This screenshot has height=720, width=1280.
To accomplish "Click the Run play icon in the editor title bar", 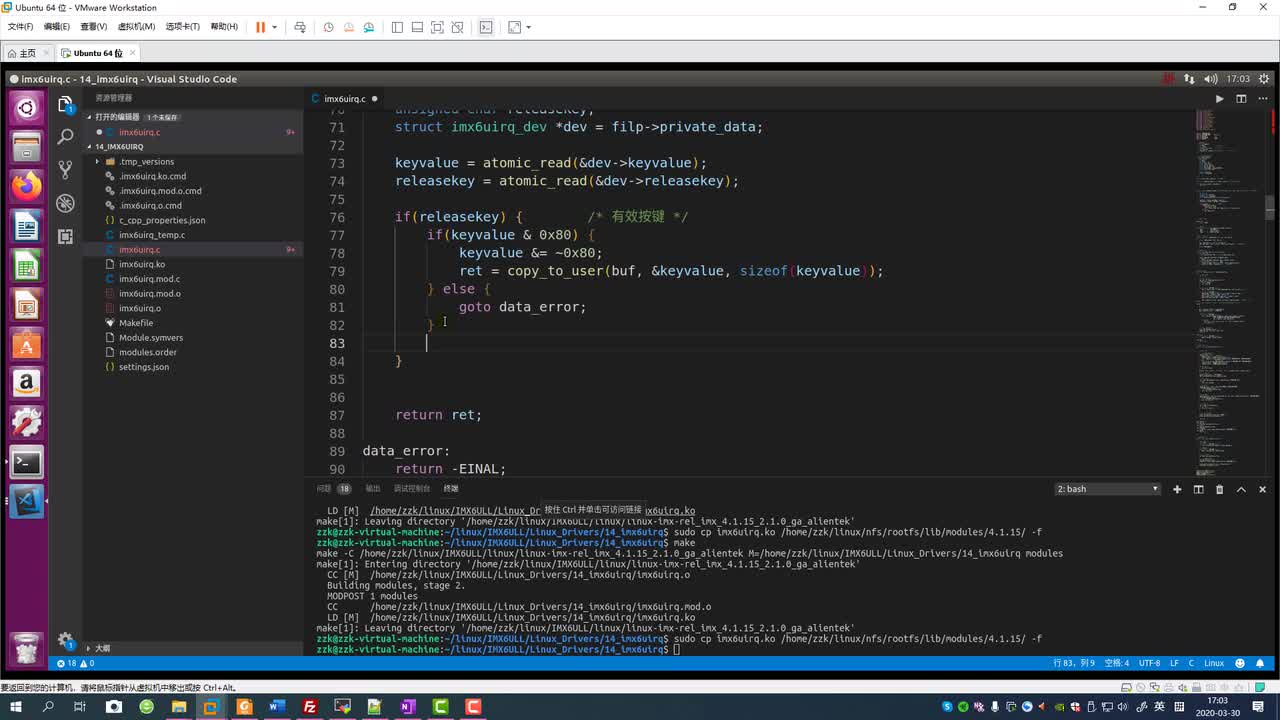I will pyautogui.click(x=1219, y=99).
